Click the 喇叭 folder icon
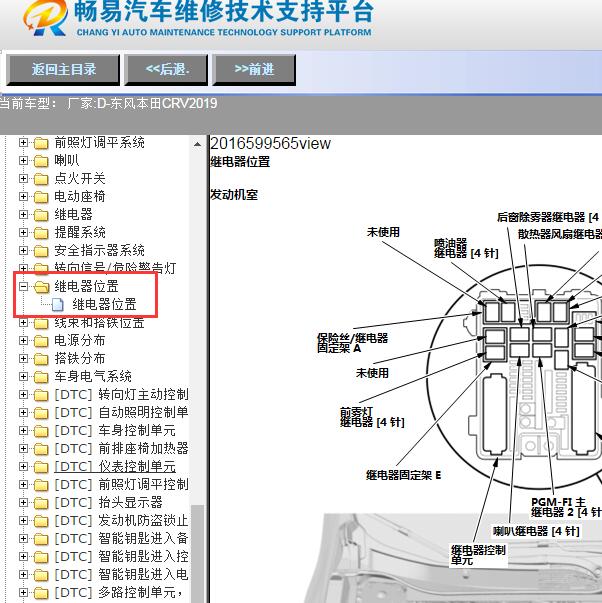The image size is (602, 603). [x=41, y=161]
